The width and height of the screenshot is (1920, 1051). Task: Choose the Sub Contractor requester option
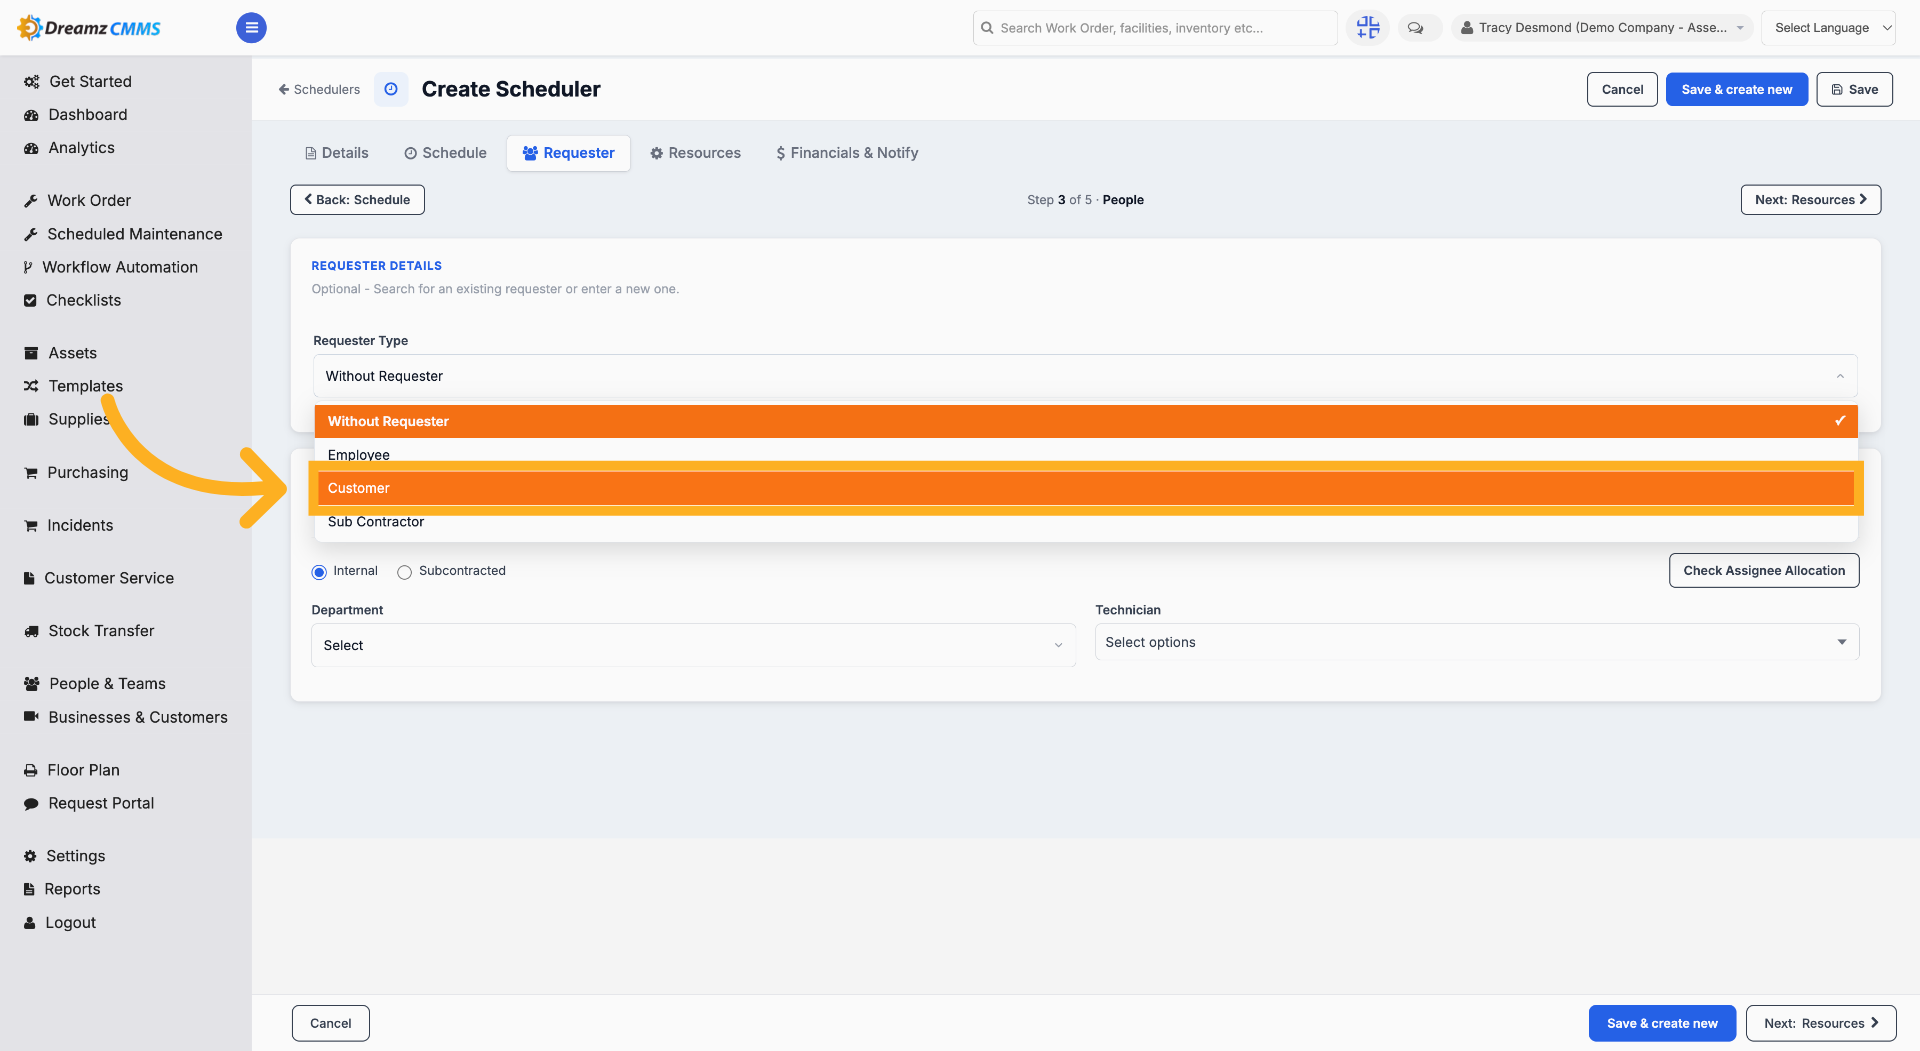(1085, 522)
